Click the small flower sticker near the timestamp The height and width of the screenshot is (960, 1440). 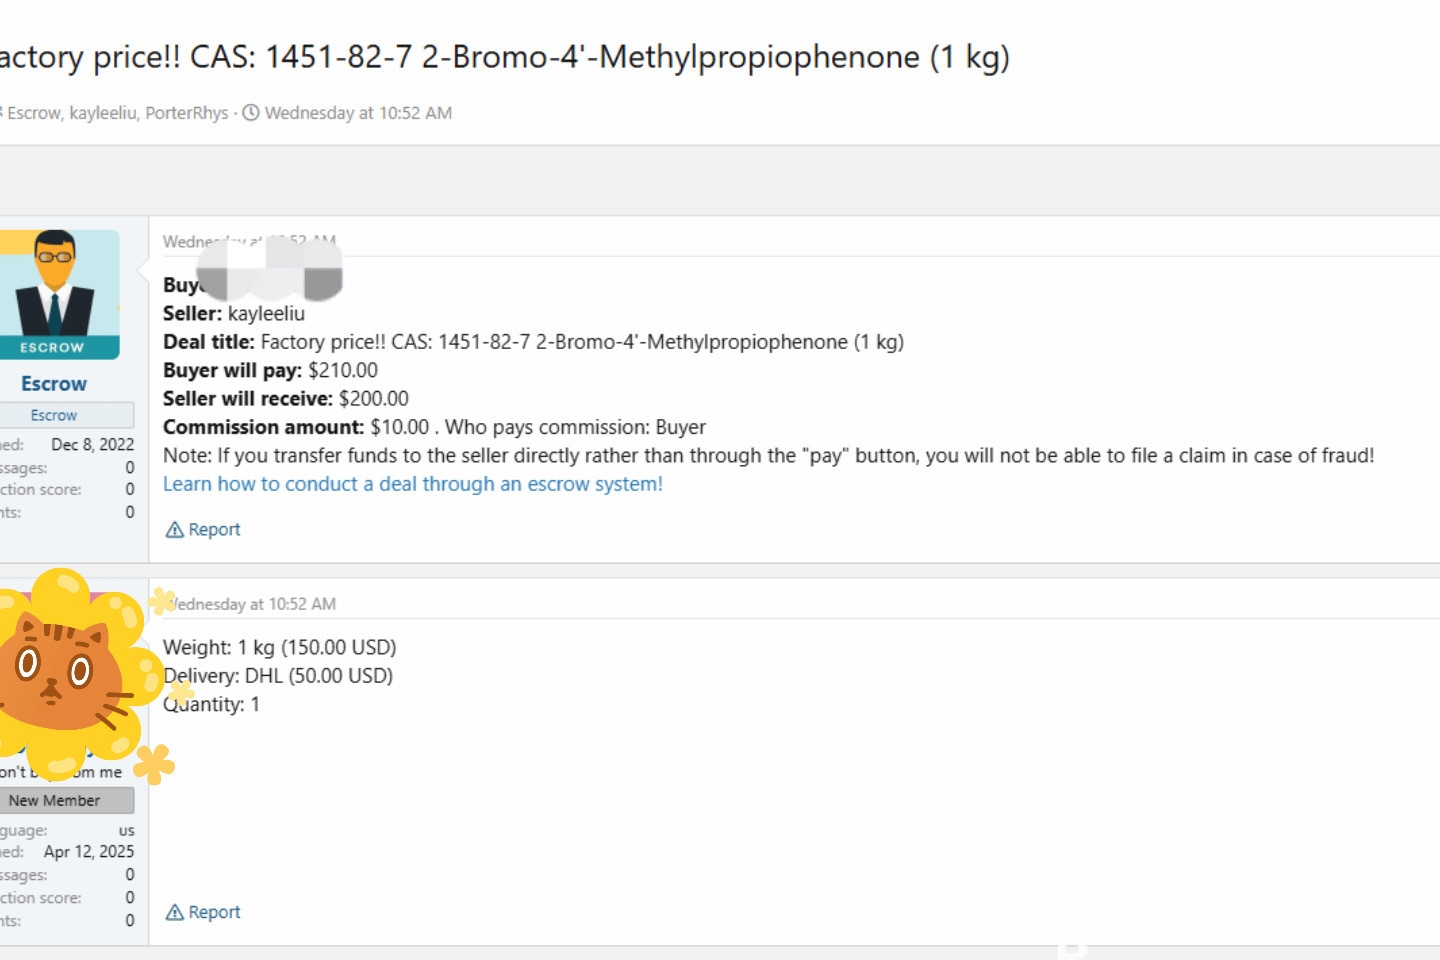pos(161,601)
